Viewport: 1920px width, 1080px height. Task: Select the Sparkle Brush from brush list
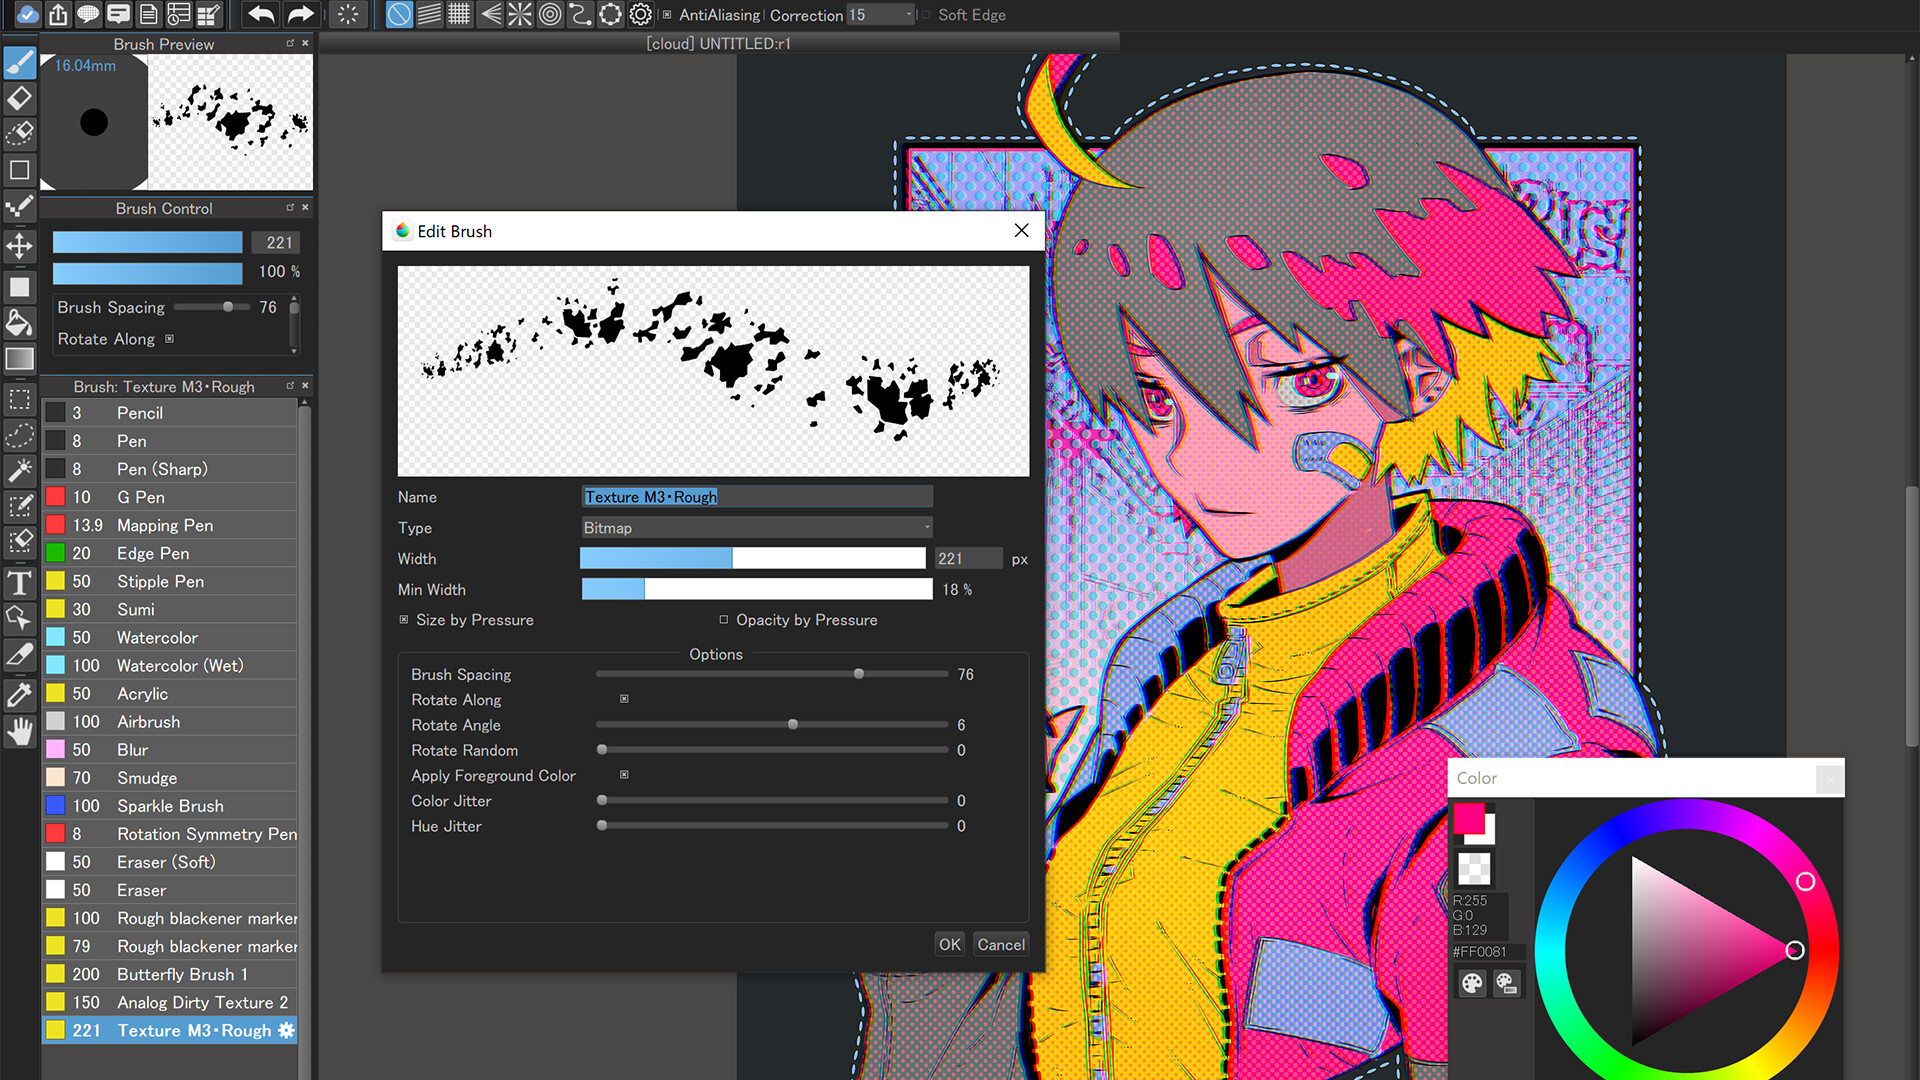click(170, 805)
